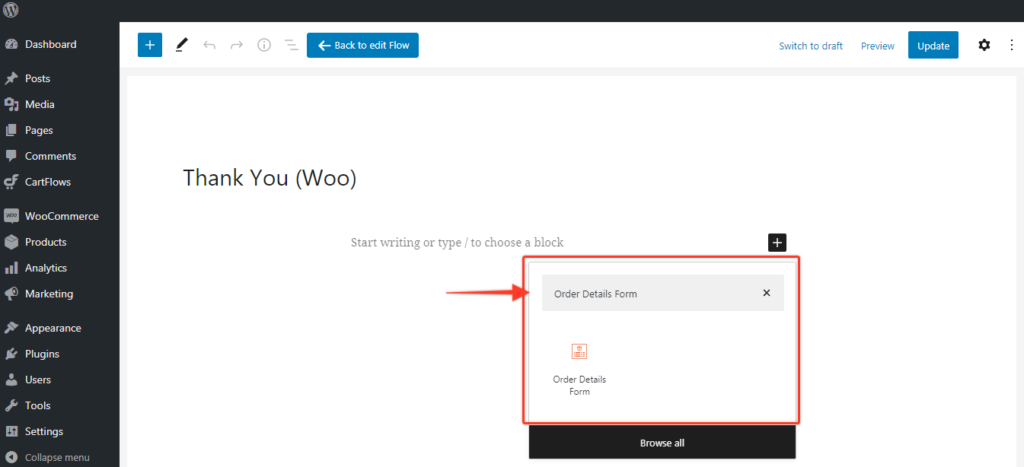Click the blue add block toolbar button

click(150, 45)
